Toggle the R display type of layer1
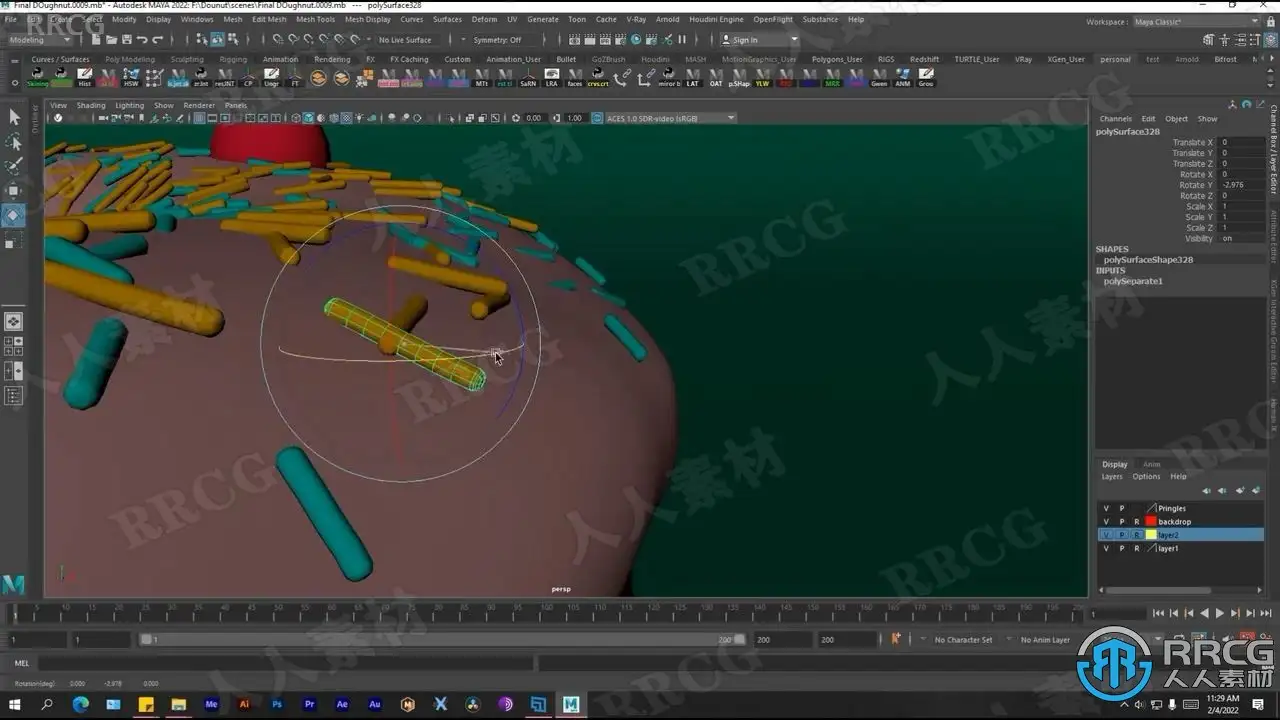The width and height of the screenshot is (1280, 720). (1136, 549)
